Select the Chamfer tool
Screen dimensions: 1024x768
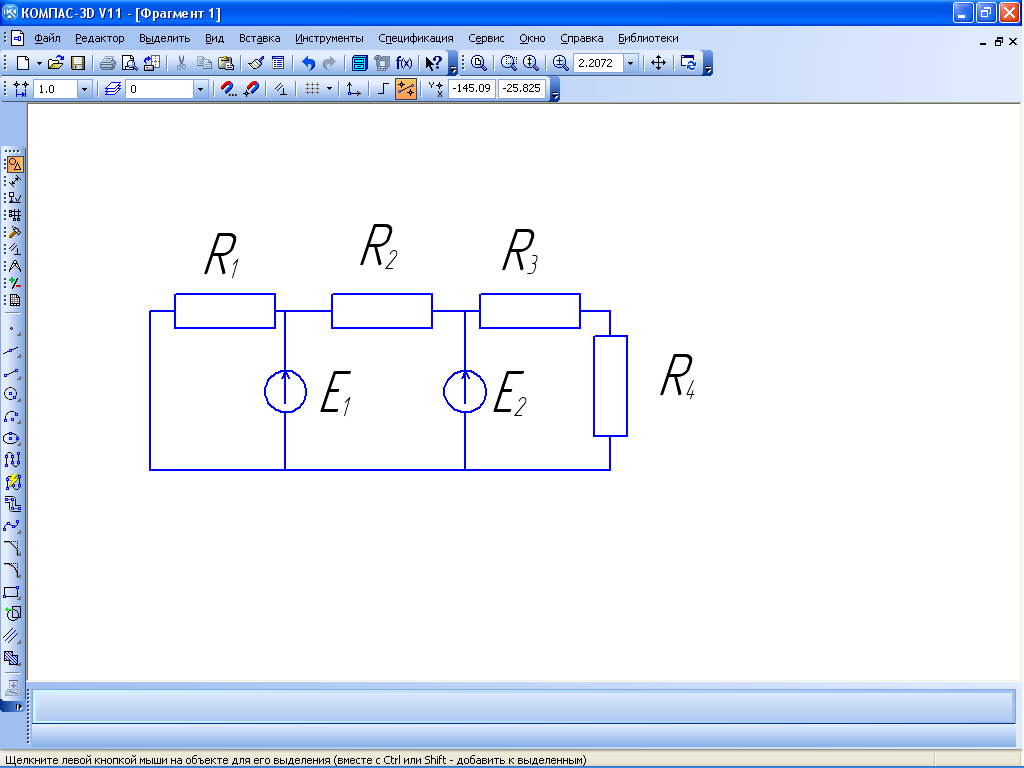12,547
